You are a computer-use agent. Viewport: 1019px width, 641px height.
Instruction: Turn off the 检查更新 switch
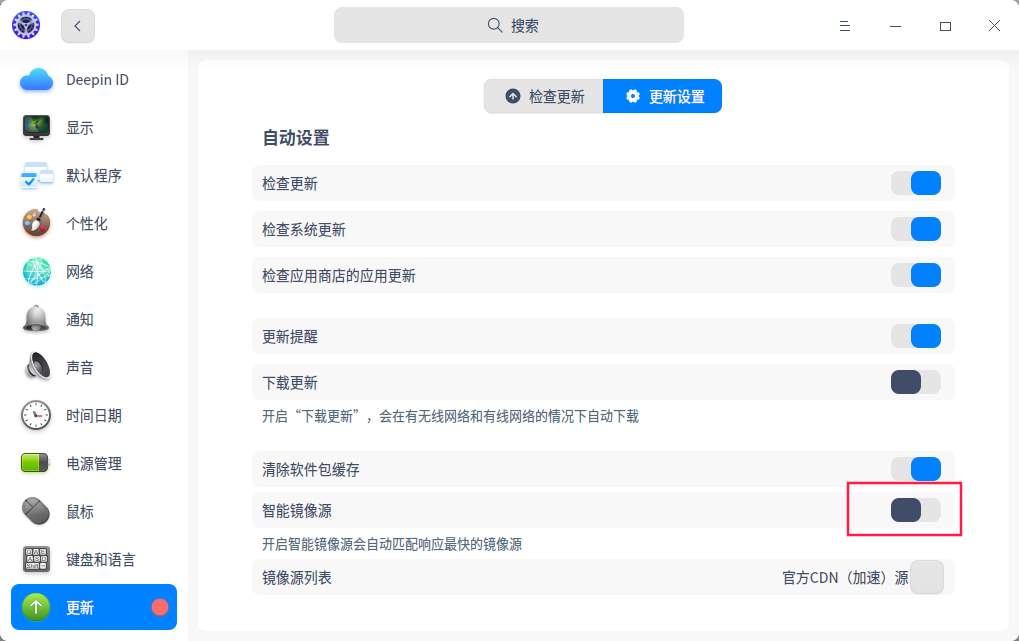916,183
